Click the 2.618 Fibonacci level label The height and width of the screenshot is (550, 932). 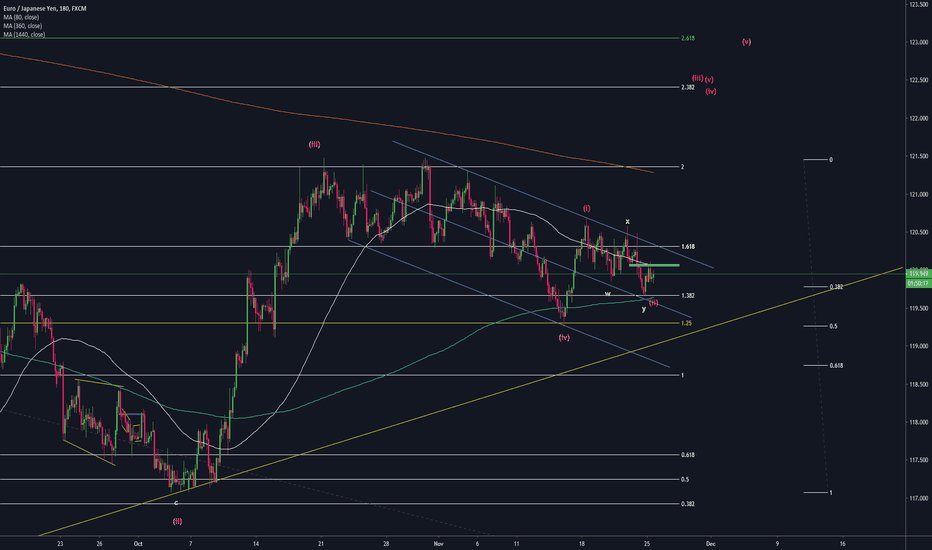pos(687,38)
